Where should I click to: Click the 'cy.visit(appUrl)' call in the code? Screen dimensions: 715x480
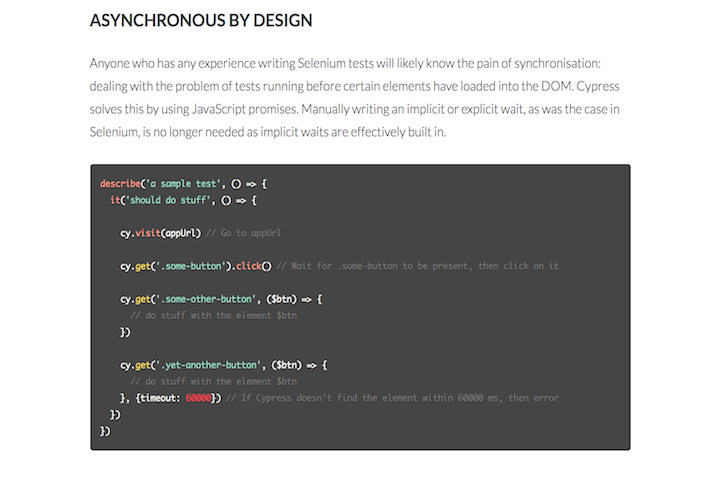tap(161, 233)
